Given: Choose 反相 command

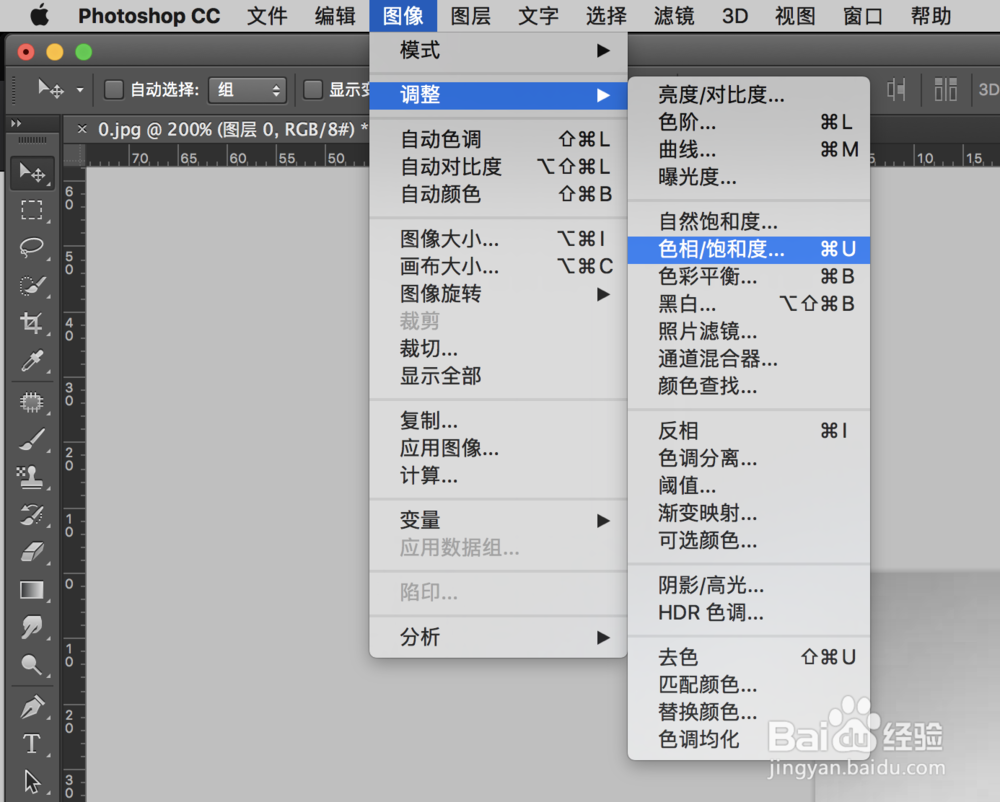Looking at the screenshot, I should 749,431.
